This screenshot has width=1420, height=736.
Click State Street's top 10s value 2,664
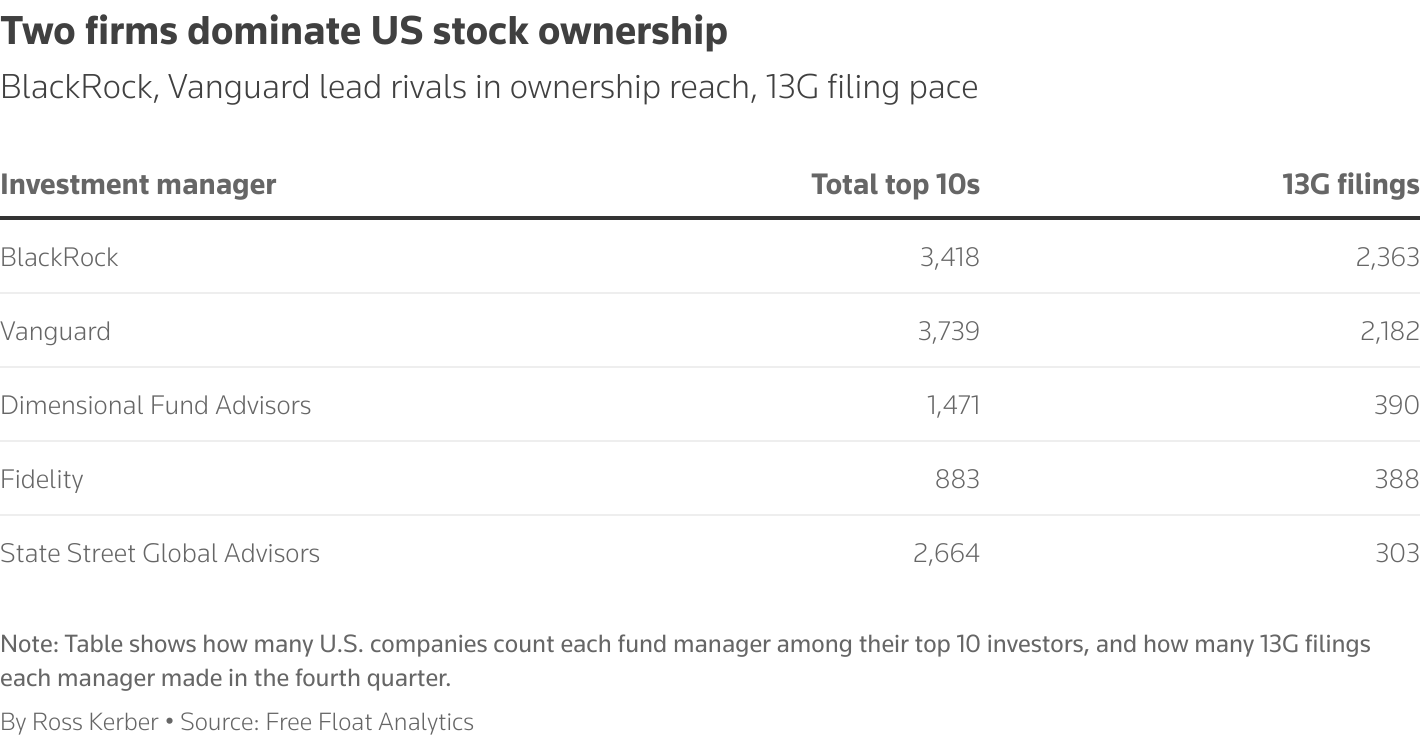pos(946,553)
